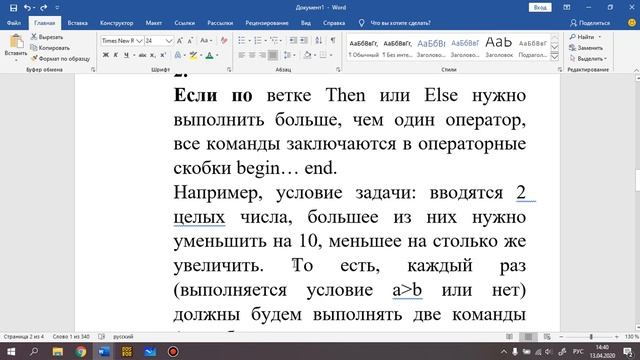The height and width of the screenshot is (360, 640).
Task: Switch to the Макет ribbon tab
Action: coord(154,23)
